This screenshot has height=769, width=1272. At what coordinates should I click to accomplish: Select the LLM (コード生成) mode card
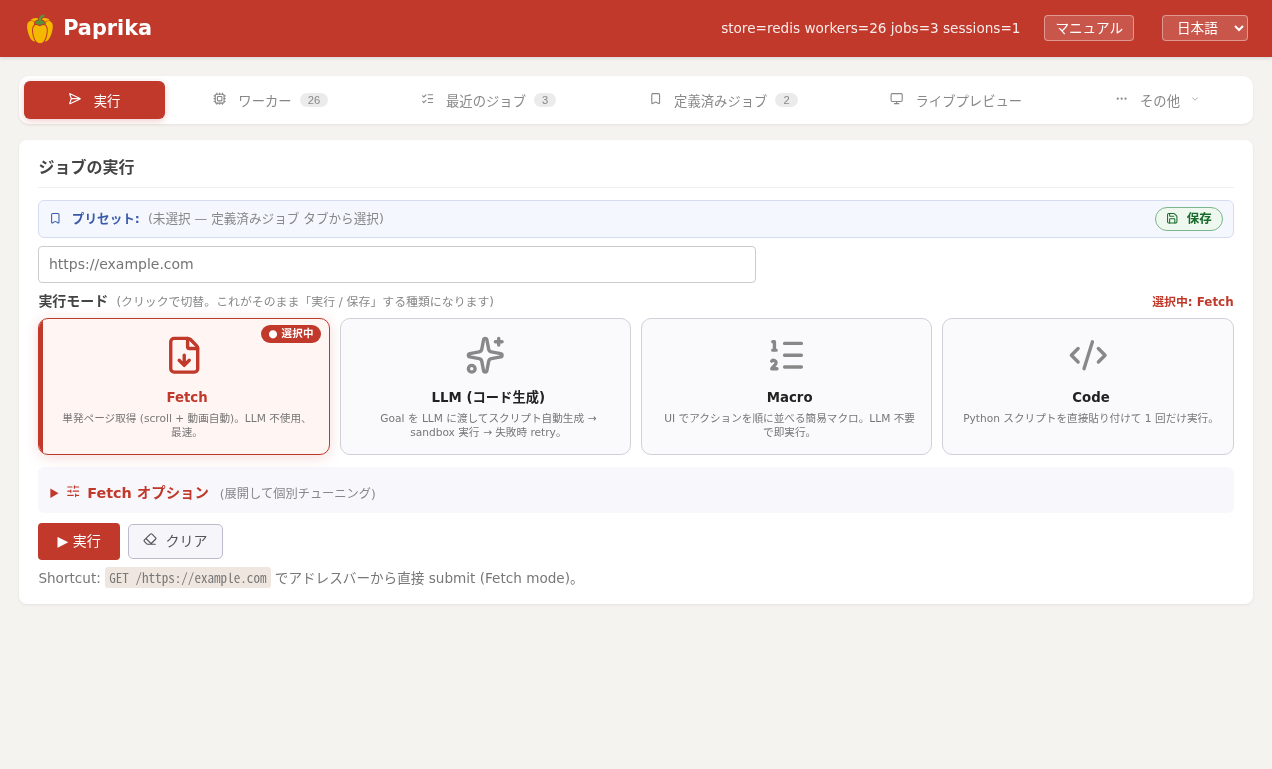coord(485,386)
